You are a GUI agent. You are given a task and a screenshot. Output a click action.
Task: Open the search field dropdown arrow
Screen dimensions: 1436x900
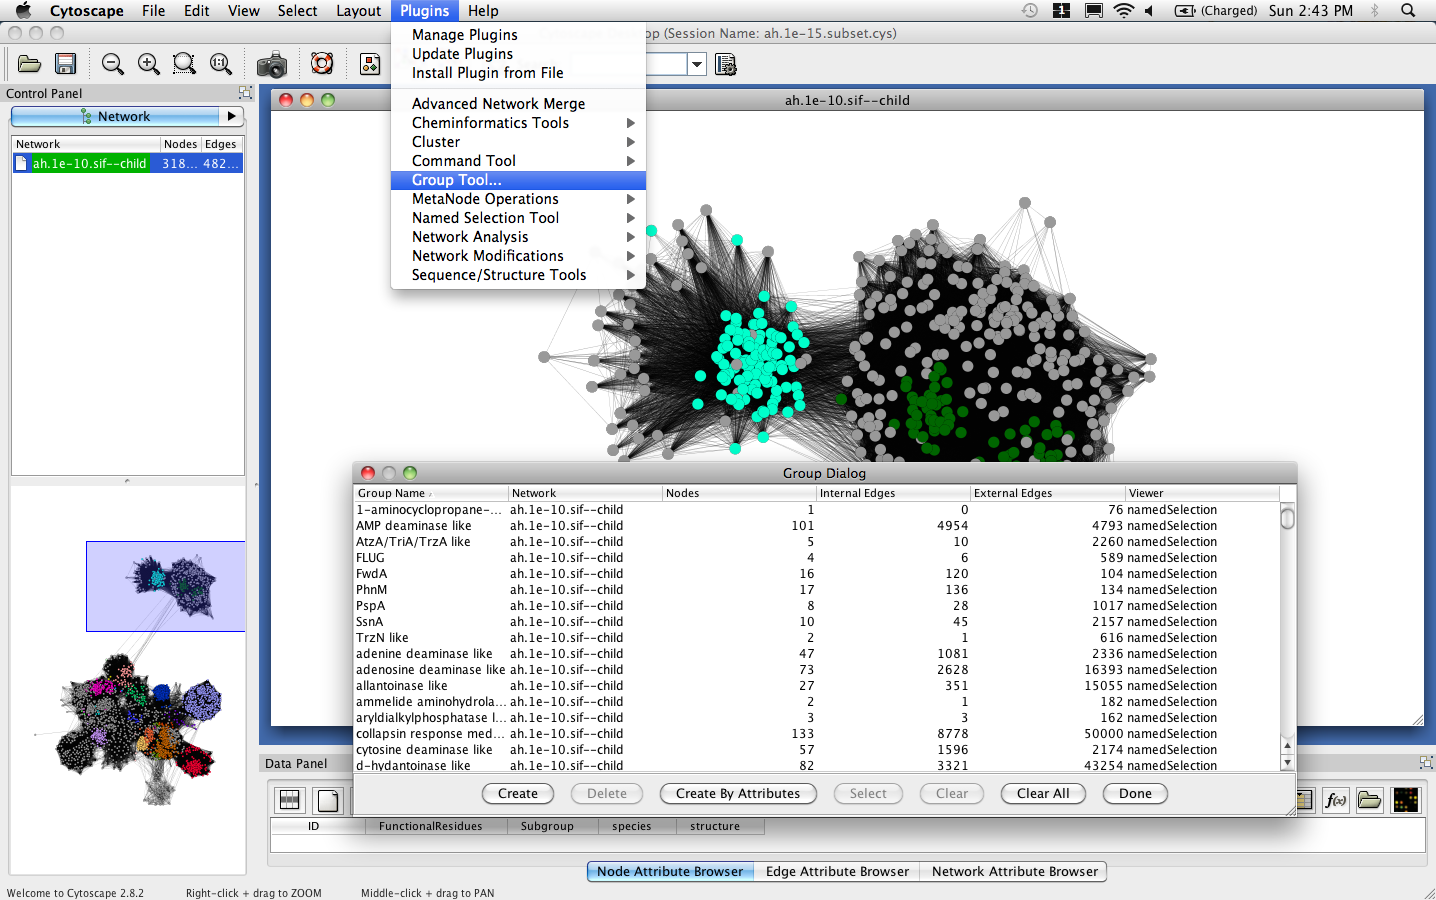pos(697,65)
